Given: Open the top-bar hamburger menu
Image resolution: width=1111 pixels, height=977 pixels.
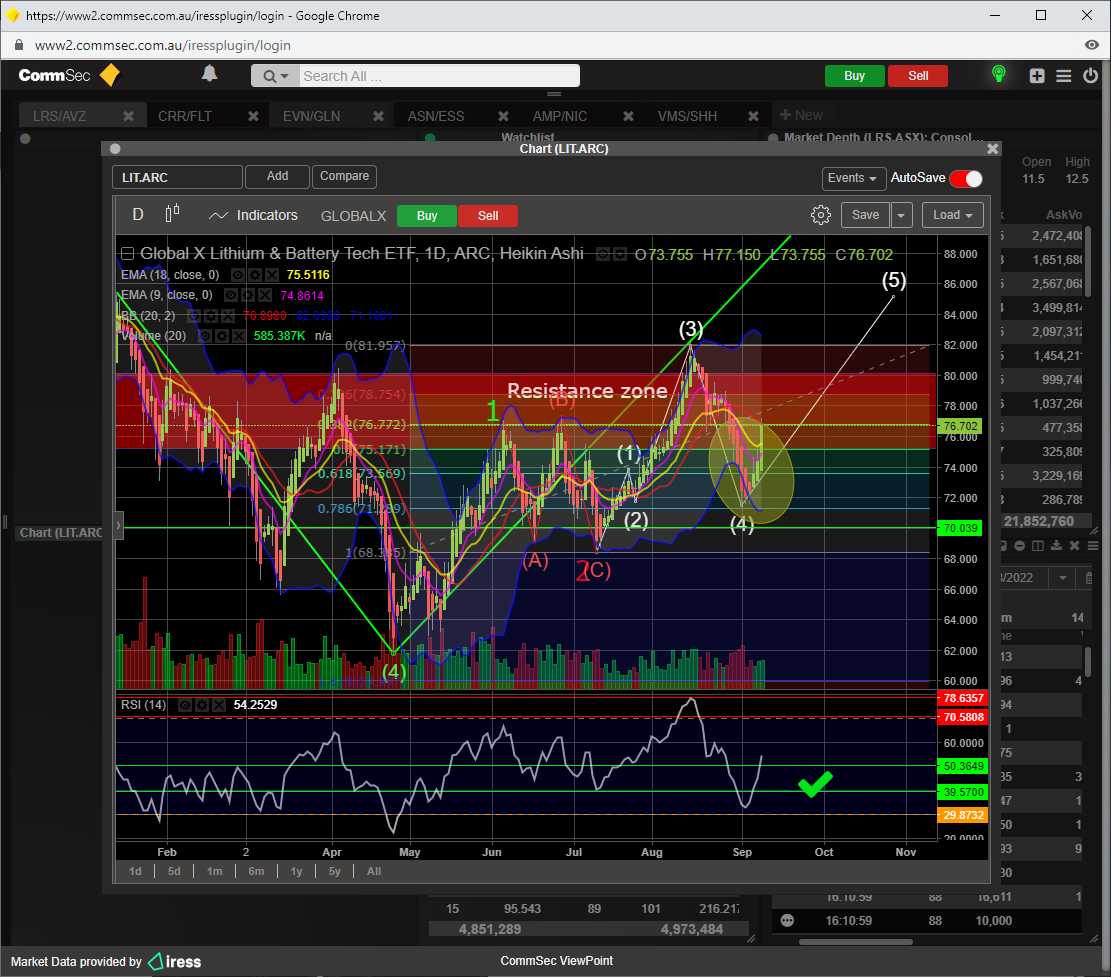Looking at the screenshot, I should (x=1064, y=76).
